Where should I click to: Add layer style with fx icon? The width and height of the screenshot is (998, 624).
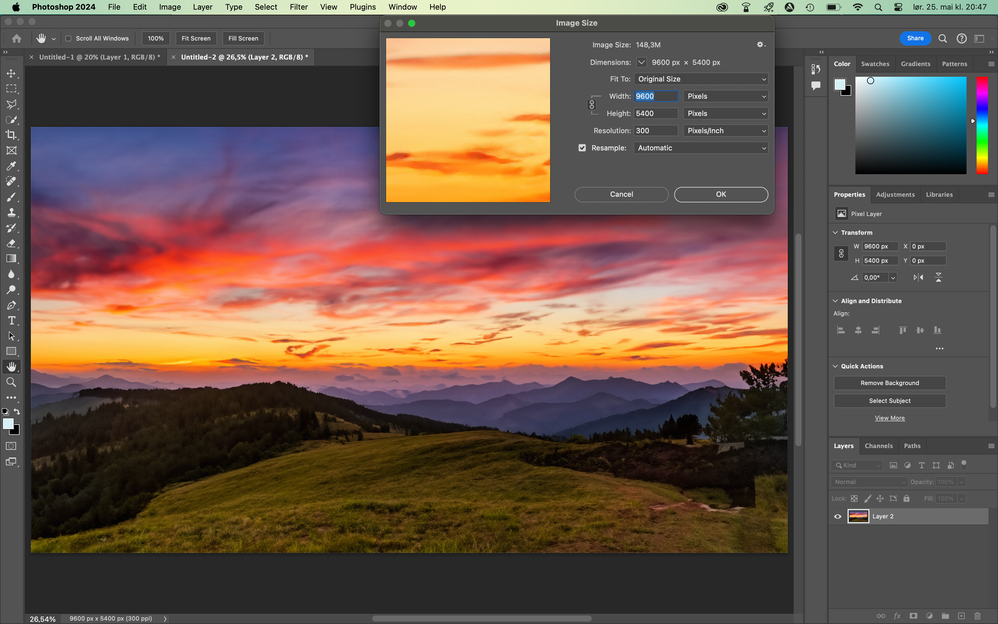(897, 616)
